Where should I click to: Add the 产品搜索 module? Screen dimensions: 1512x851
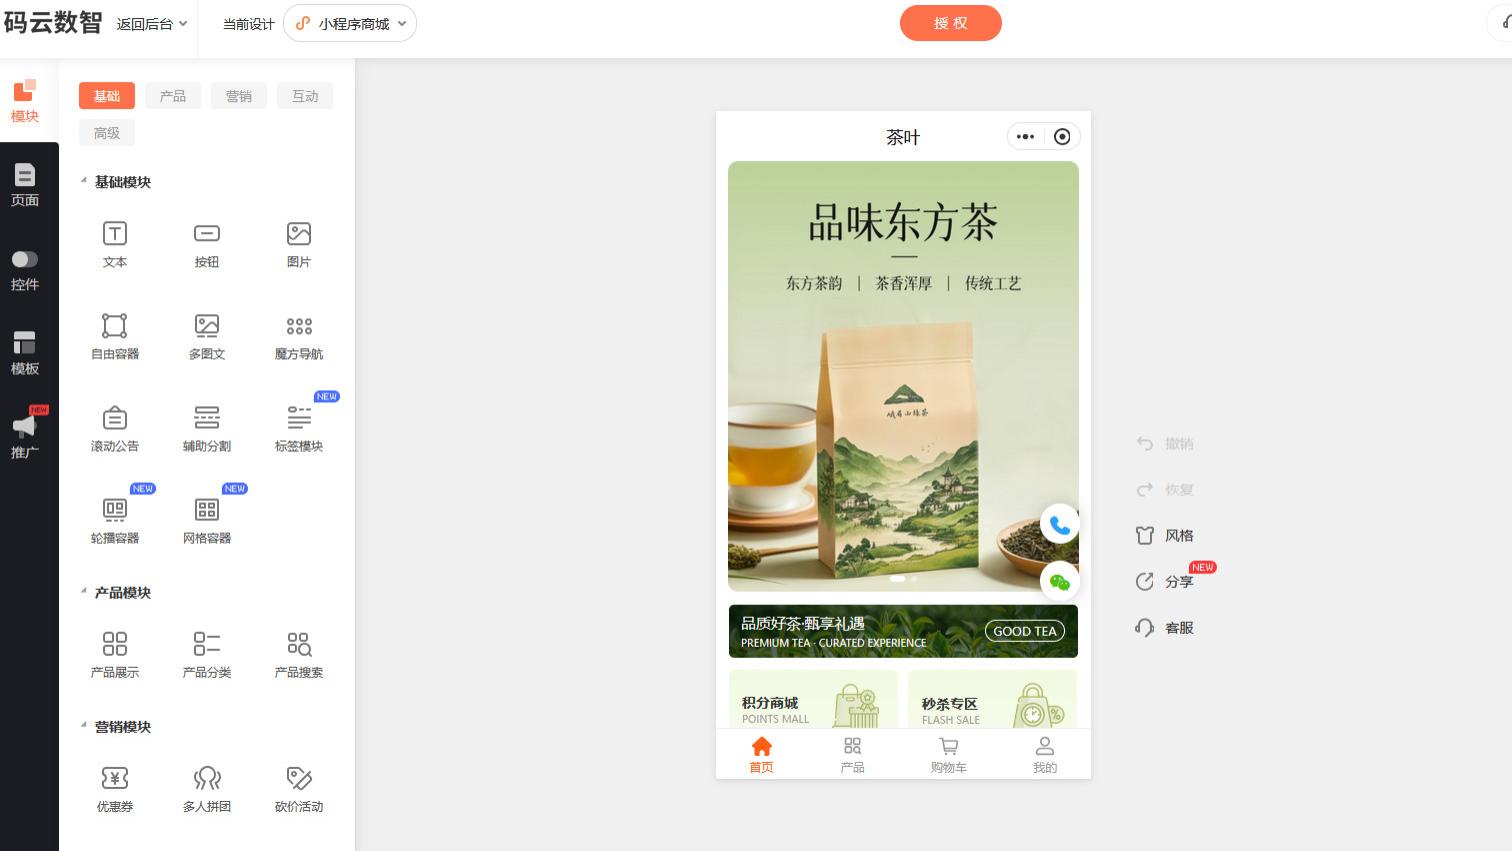tap(299, 653)
